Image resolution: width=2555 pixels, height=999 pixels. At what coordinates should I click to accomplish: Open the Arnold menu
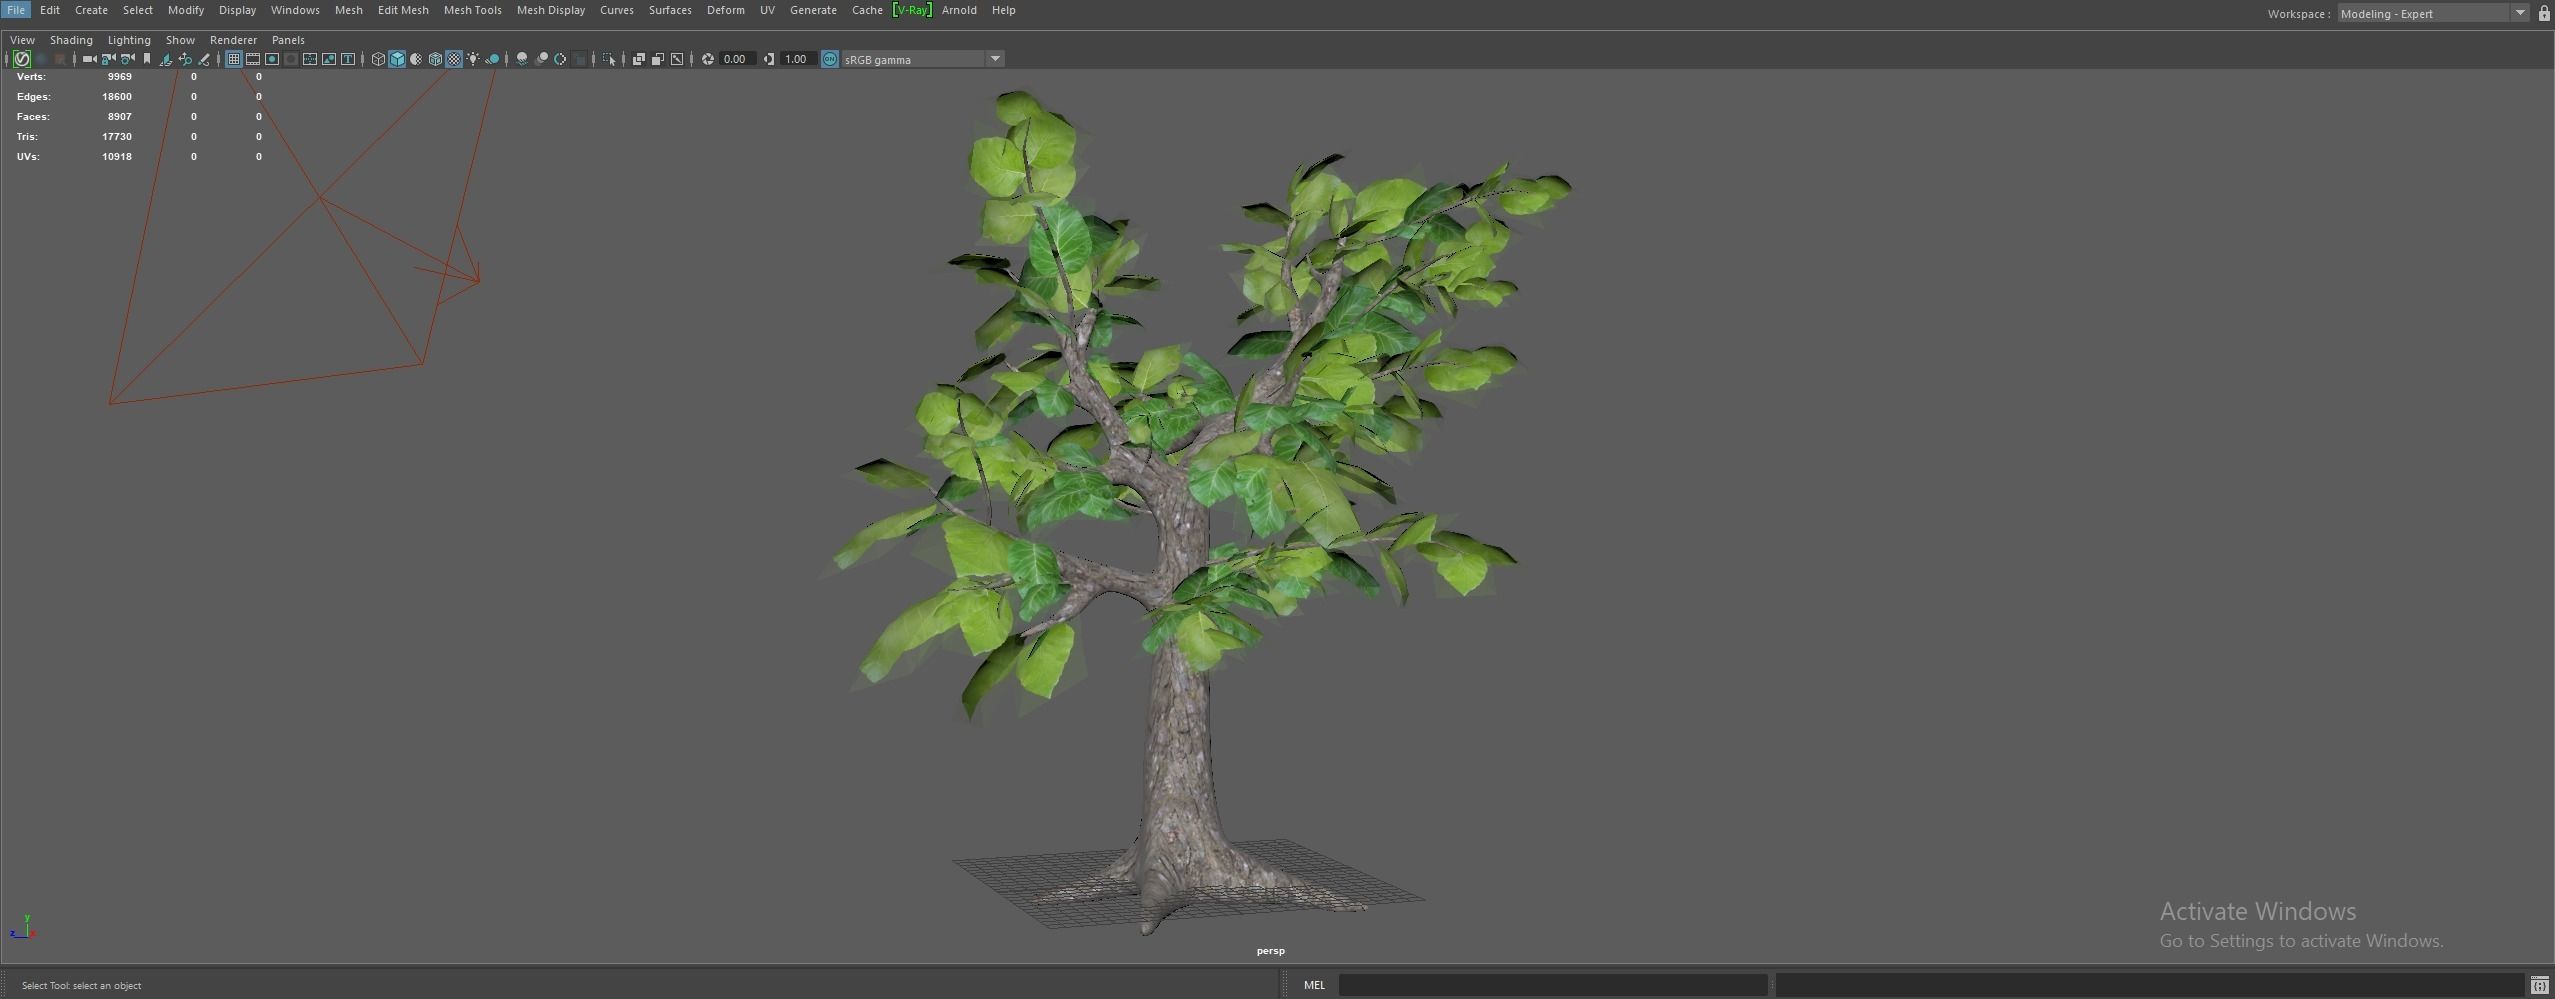tap(959, 10)
